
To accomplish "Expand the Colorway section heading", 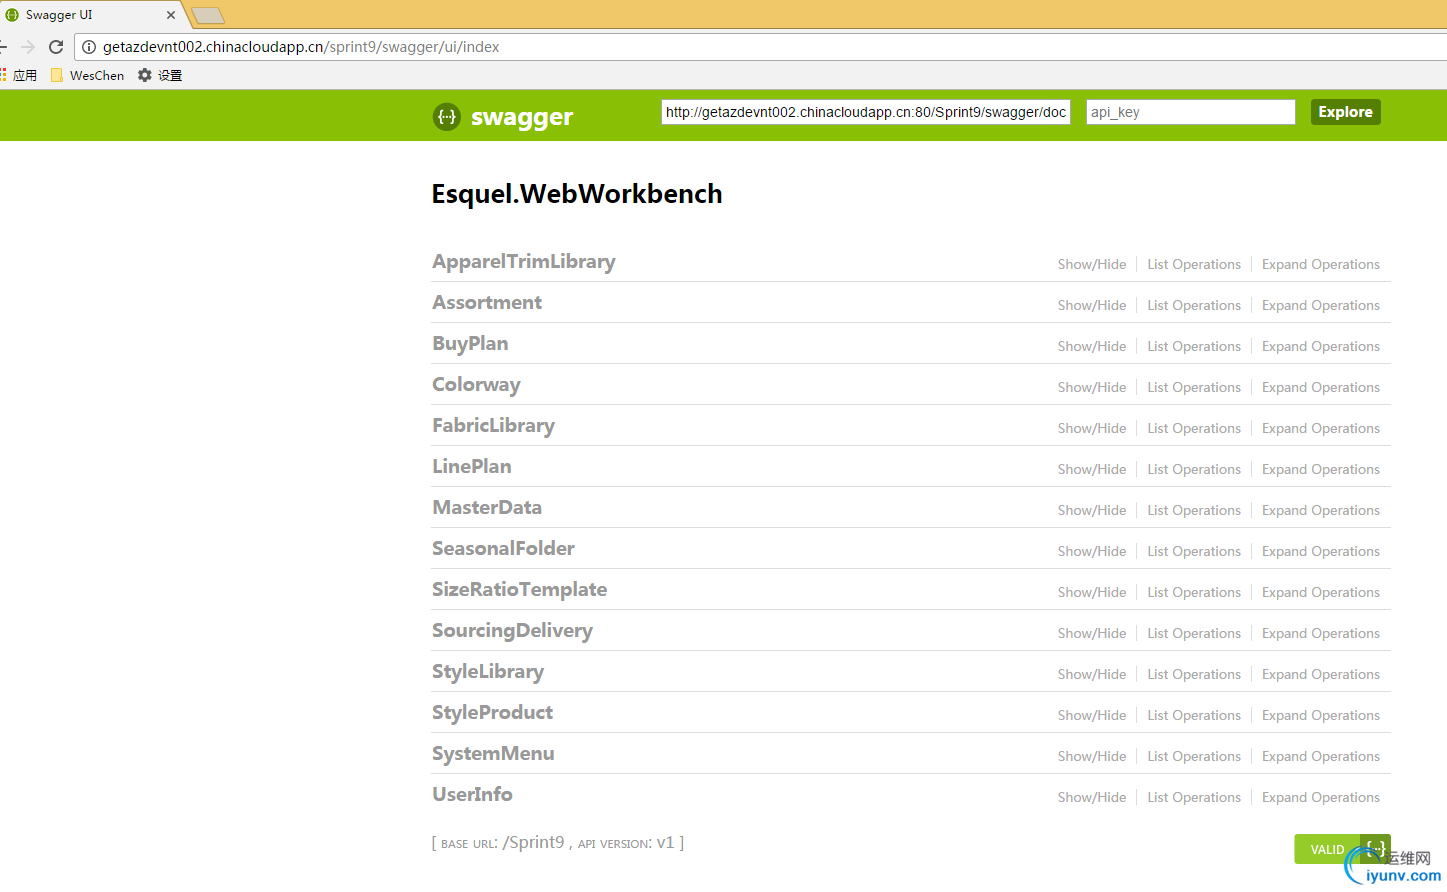I will [x=476, y=384].
